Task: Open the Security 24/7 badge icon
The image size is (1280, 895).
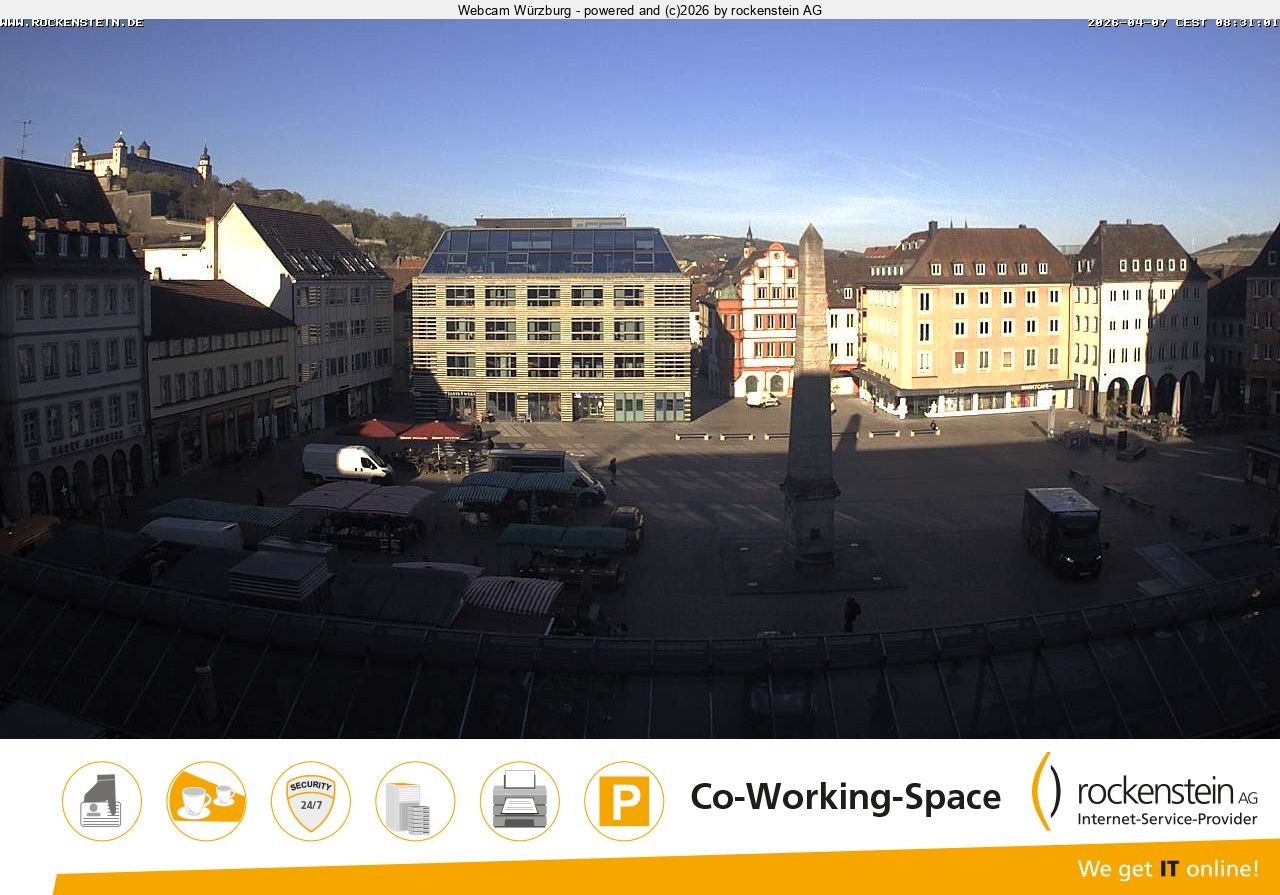Action: pos(310,800)
